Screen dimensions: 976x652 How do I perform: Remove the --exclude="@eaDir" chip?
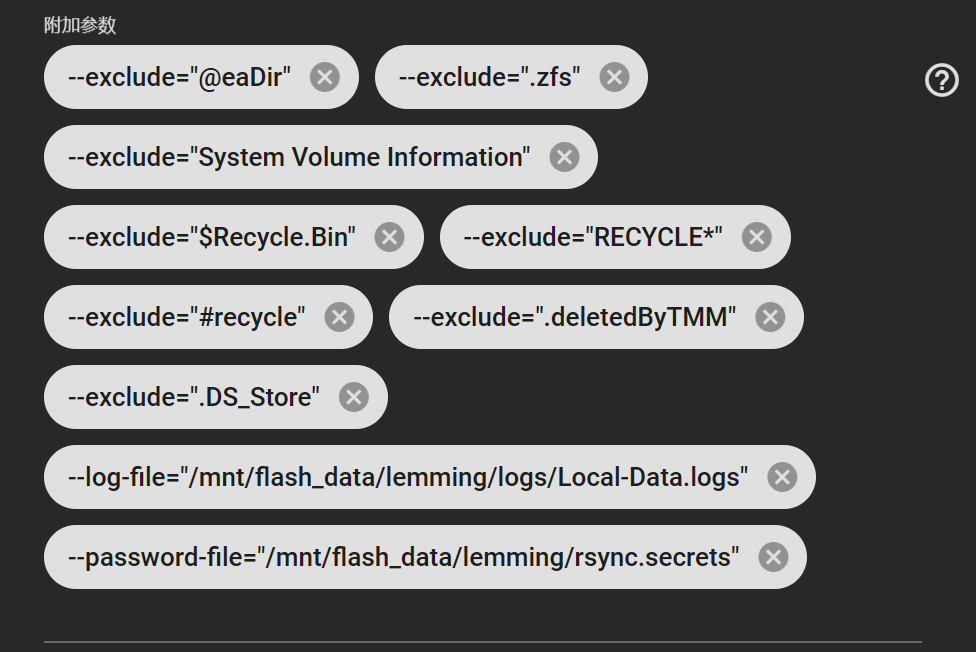click(x=325, y=77)
